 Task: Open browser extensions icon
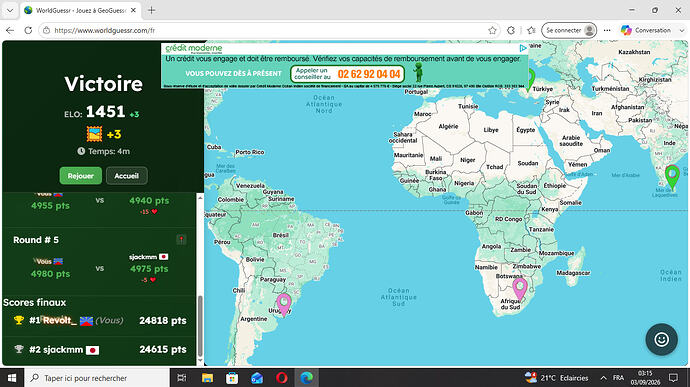[x=511, y=30]
